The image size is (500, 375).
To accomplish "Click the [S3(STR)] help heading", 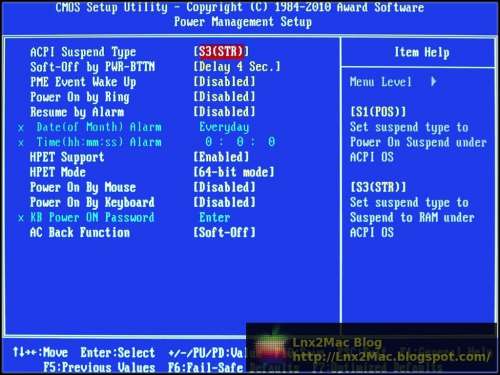I will click(378, 187).
